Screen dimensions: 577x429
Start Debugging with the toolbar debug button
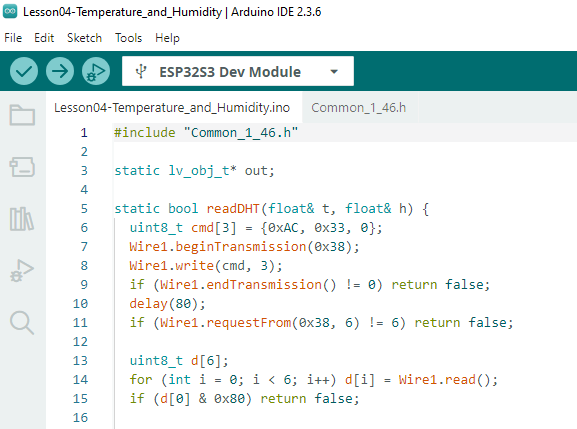click(x=96, y=71)
